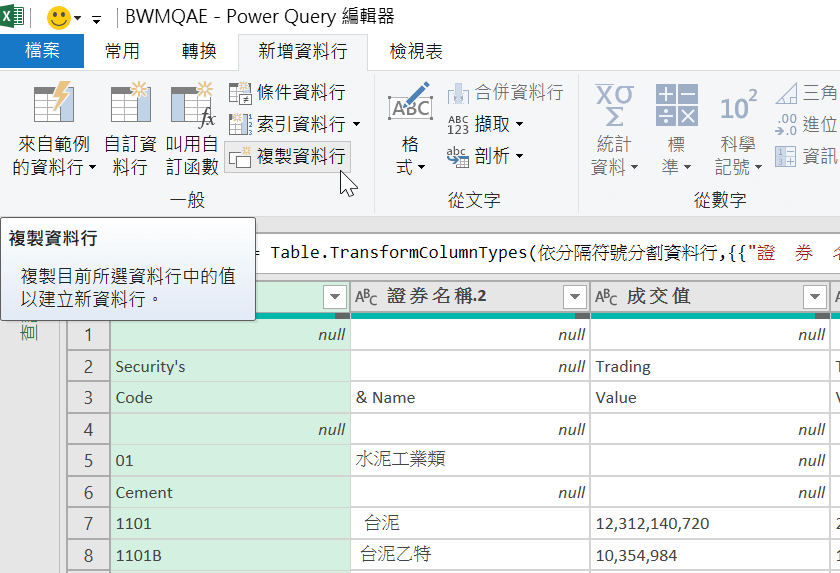Screen dimensions: 840x573
Task: Click 索引資料行 index column button
Action: [x=287, y=124]
